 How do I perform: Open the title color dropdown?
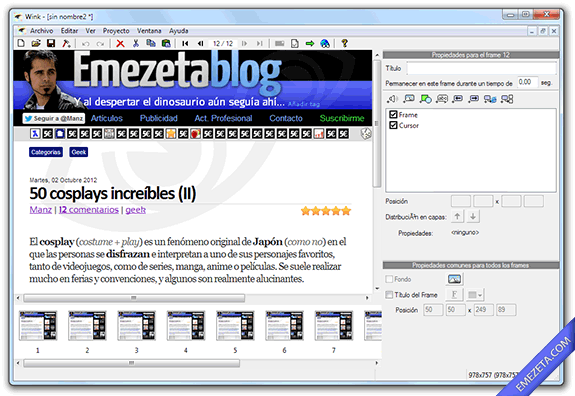pyautogui.click(x=475, y=294)
